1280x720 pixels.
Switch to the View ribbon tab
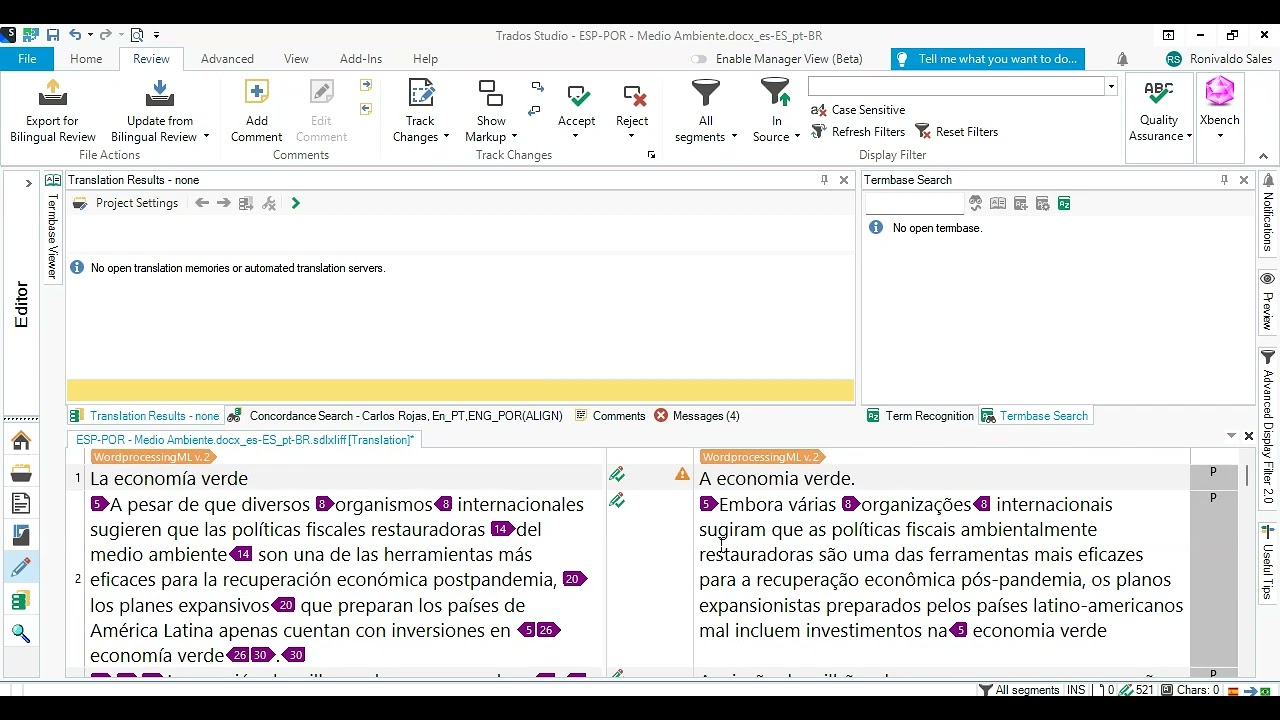tap(296, 59)
